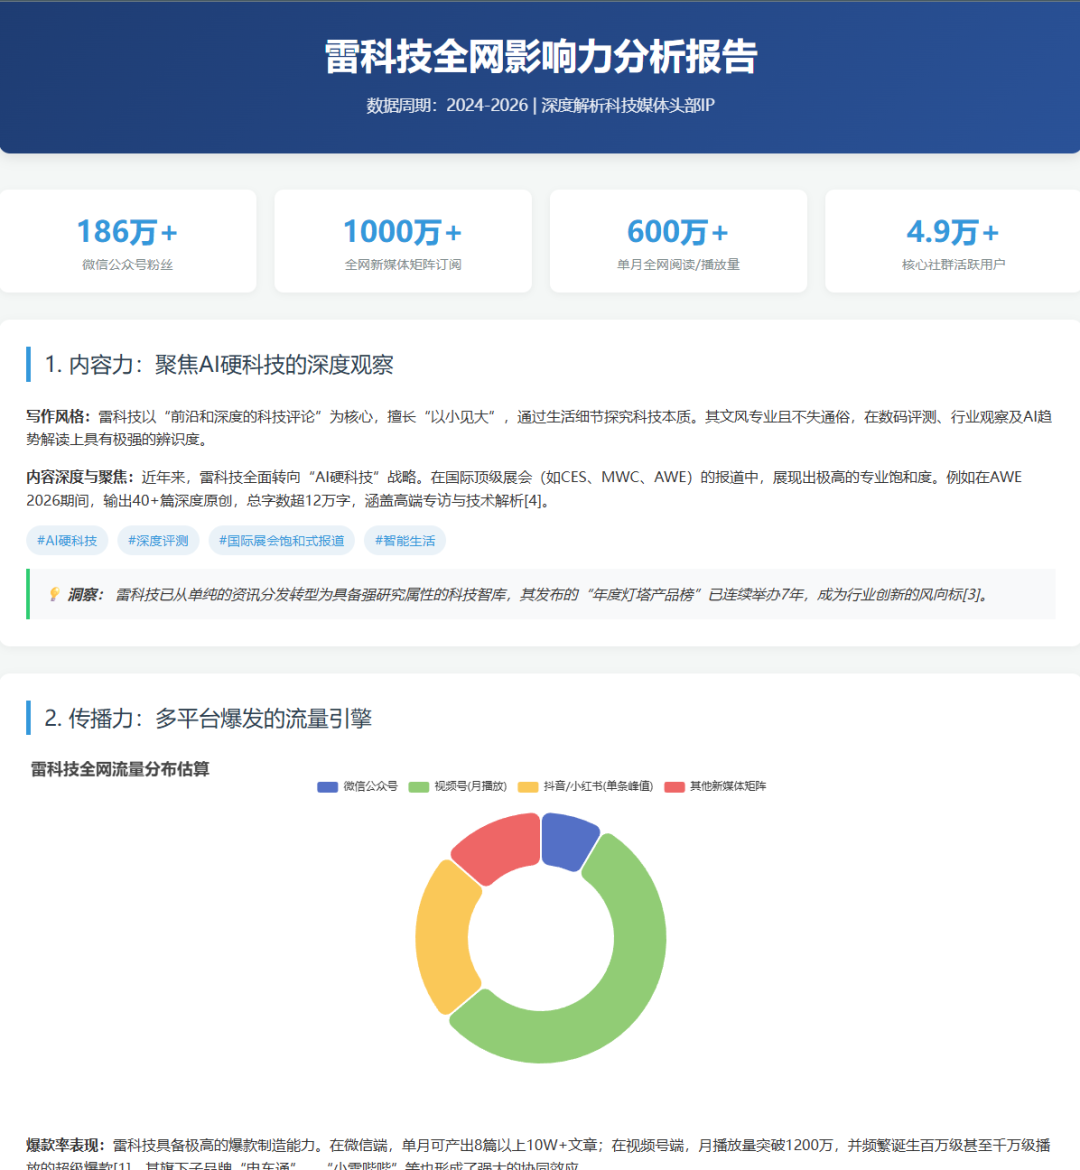Click heading 2. 传播力：多平台爆发的流量引擎
The width and height of the screenshot is (1080, 1170).
[207, 719]
